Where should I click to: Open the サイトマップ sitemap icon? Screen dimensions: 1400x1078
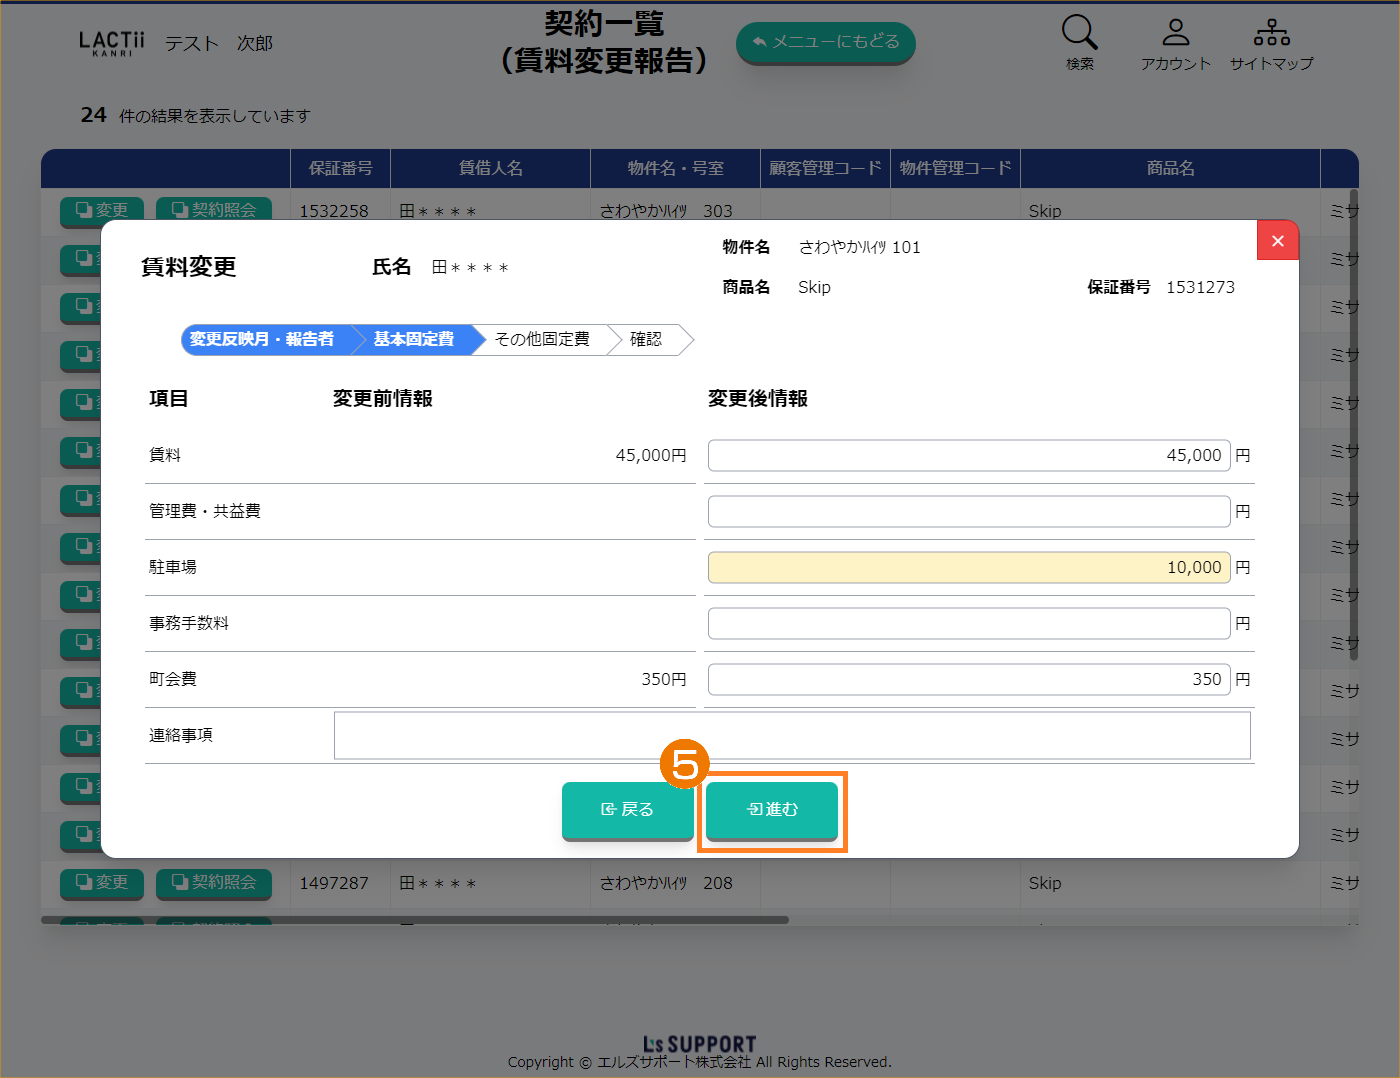coord(1271,34)
